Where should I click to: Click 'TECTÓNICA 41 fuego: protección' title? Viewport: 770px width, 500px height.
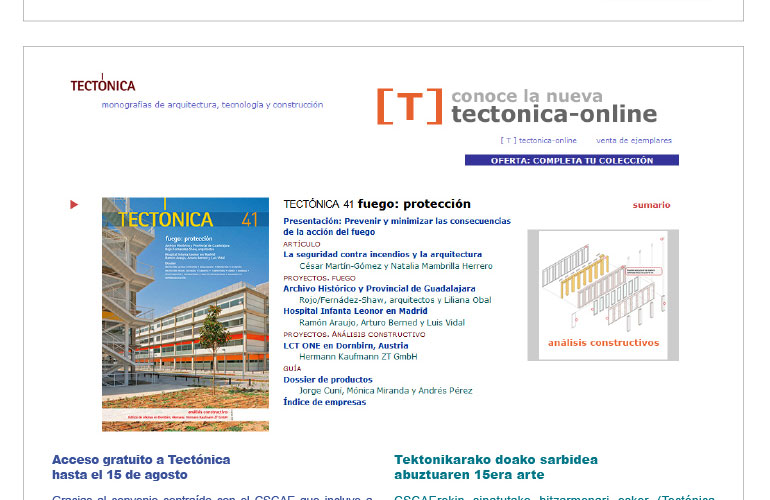pos(377,204)
